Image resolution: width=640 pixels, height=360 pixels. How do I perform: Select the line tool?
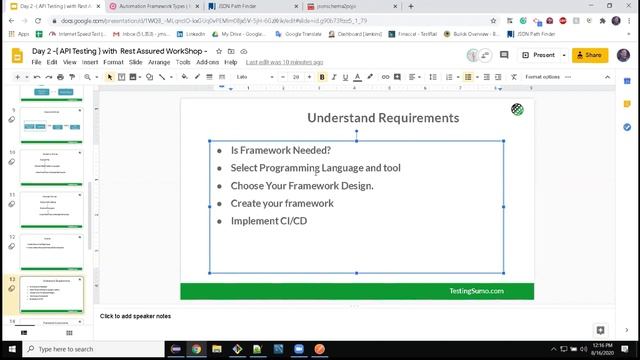tap(162, 77)
